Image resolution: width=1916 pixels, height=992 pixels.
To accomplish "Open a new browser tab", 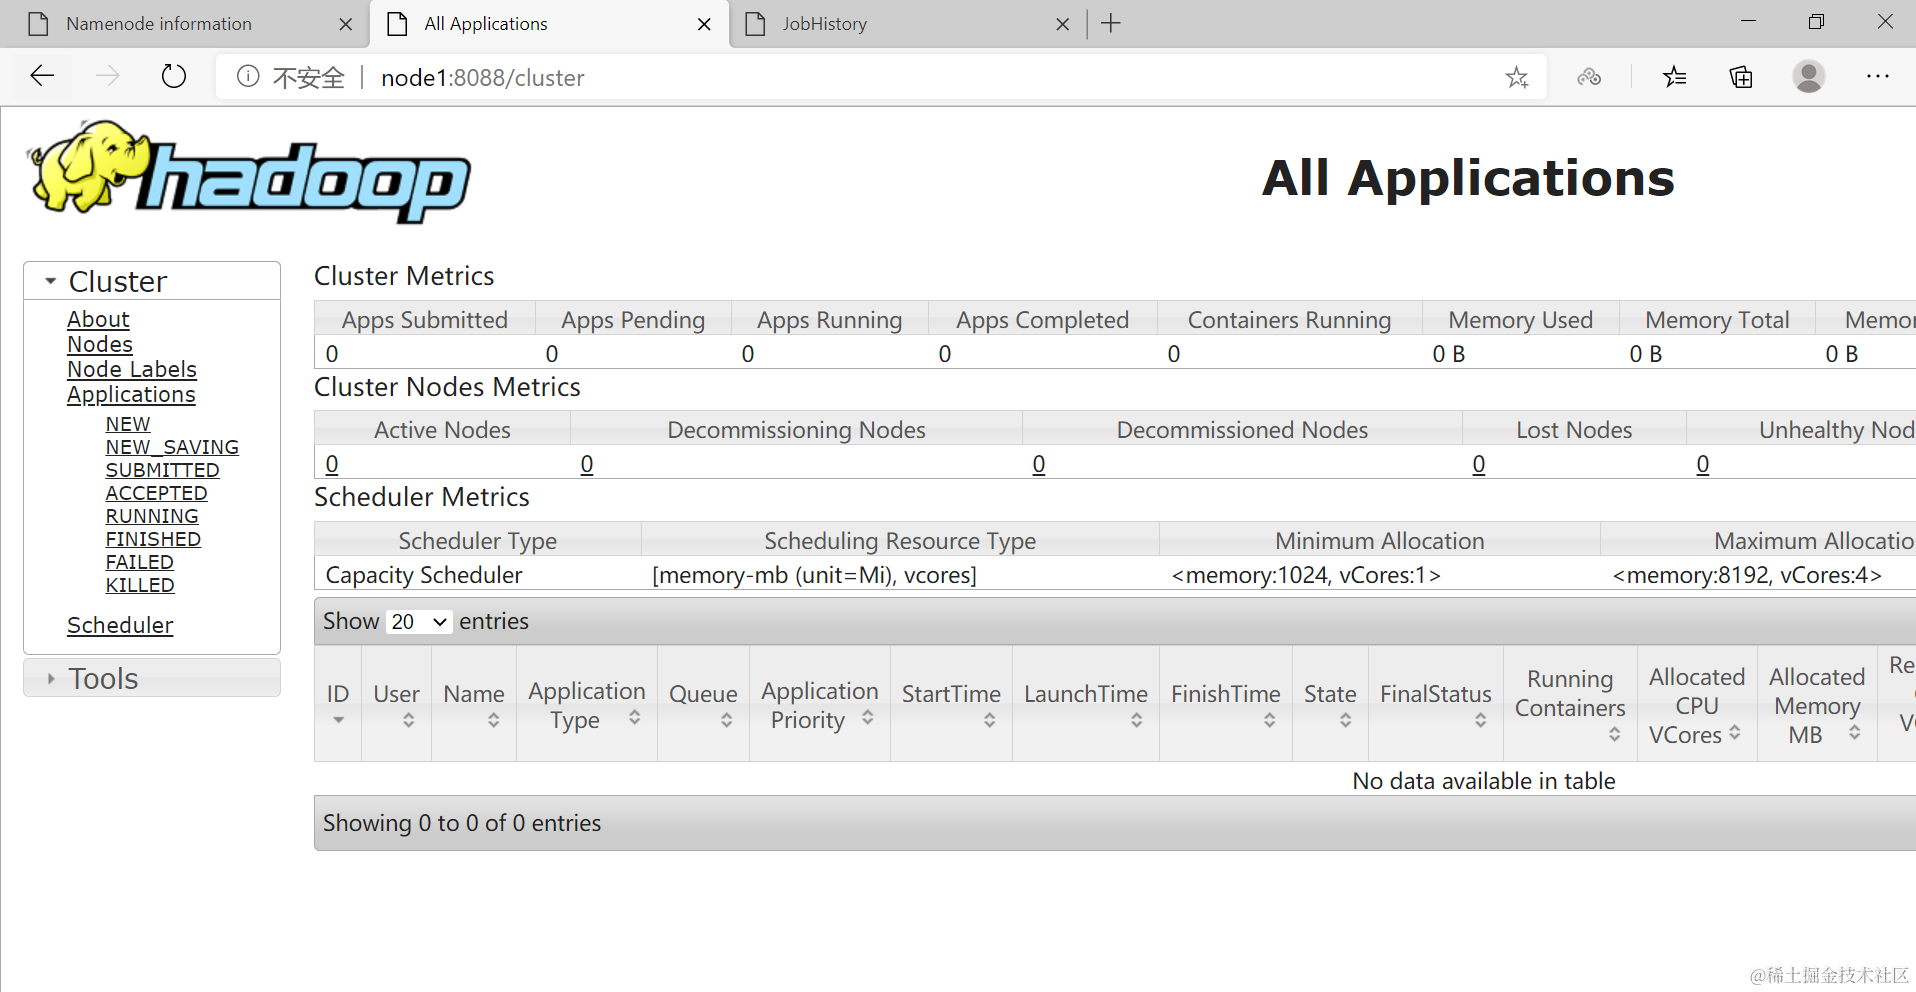I will point(1110,23).
